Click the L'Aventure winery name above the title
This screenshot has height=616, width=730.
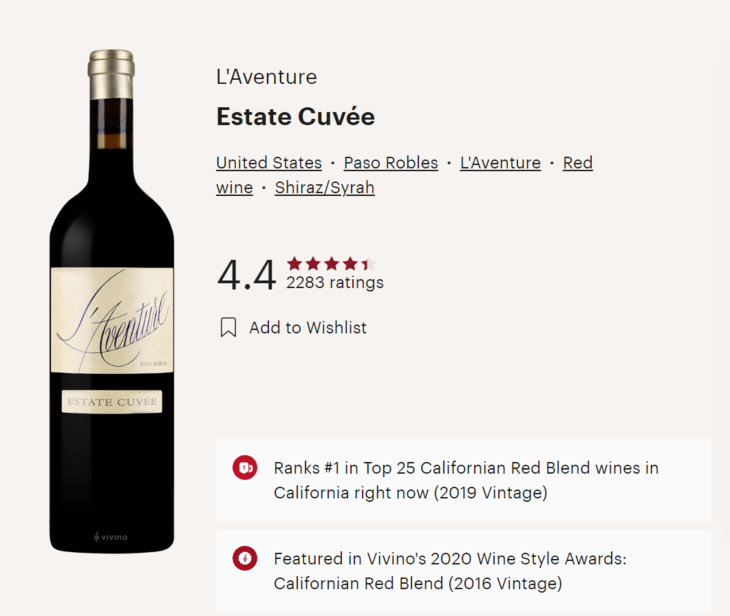tap(266, 77)
